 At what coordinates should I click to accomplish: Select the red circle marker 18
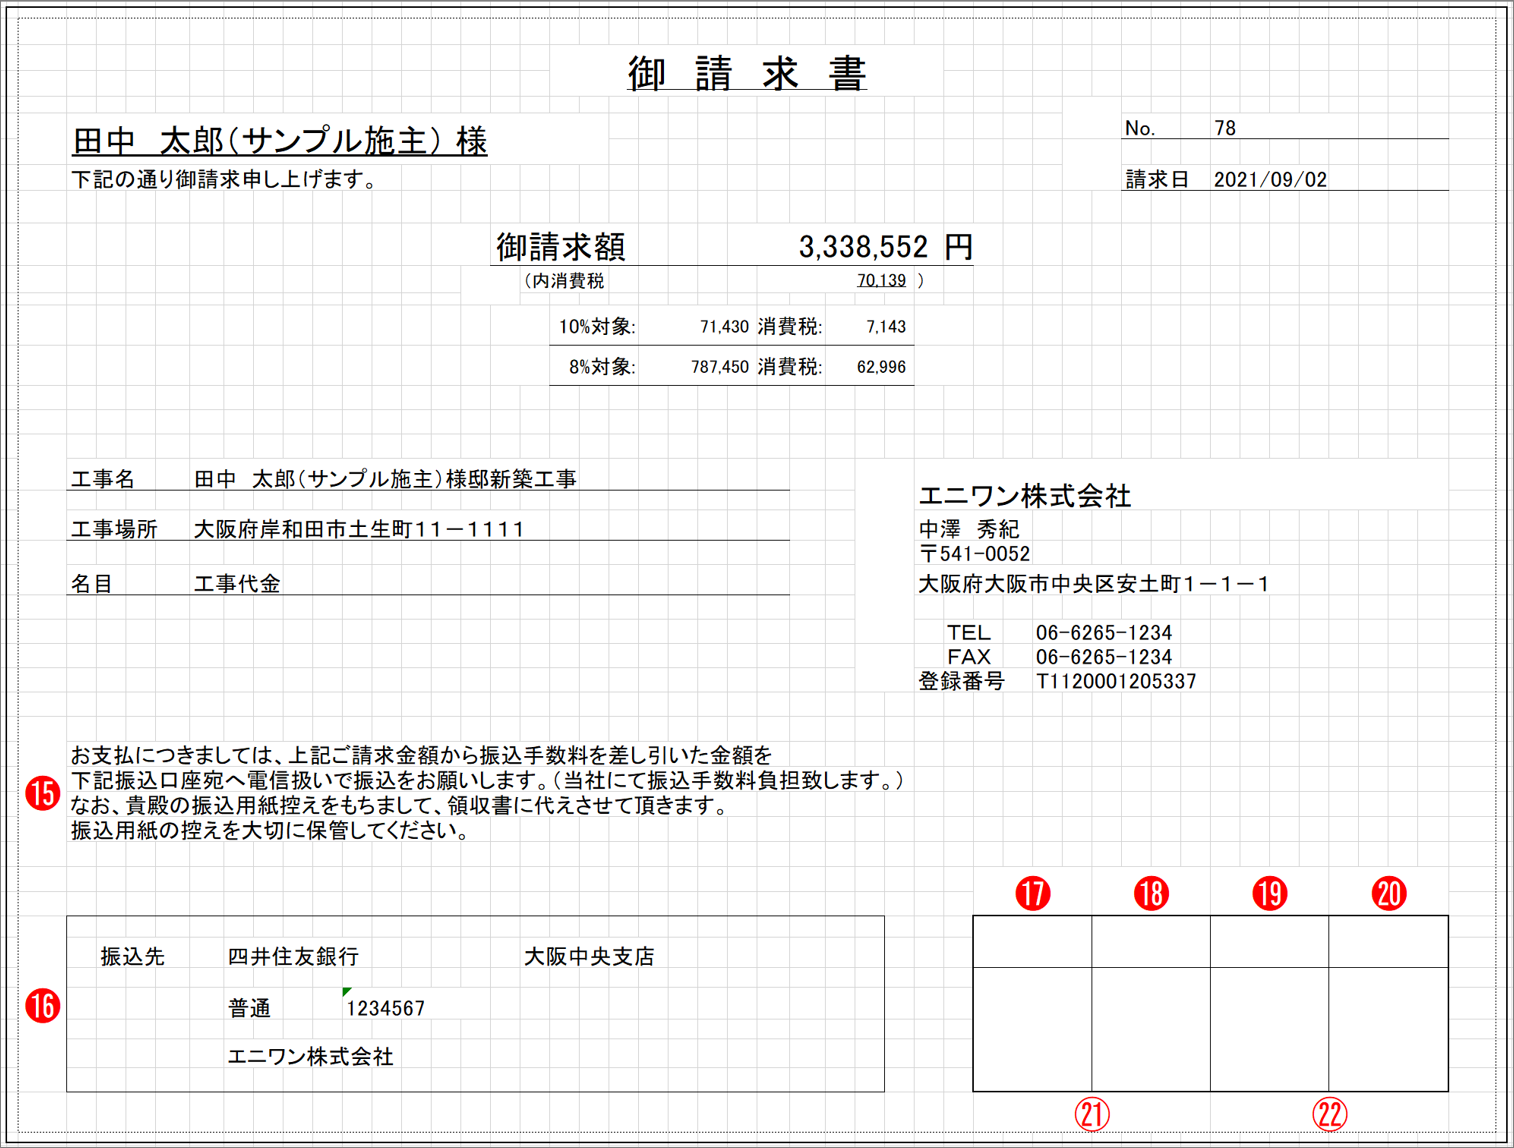[x=1151, y=893]
